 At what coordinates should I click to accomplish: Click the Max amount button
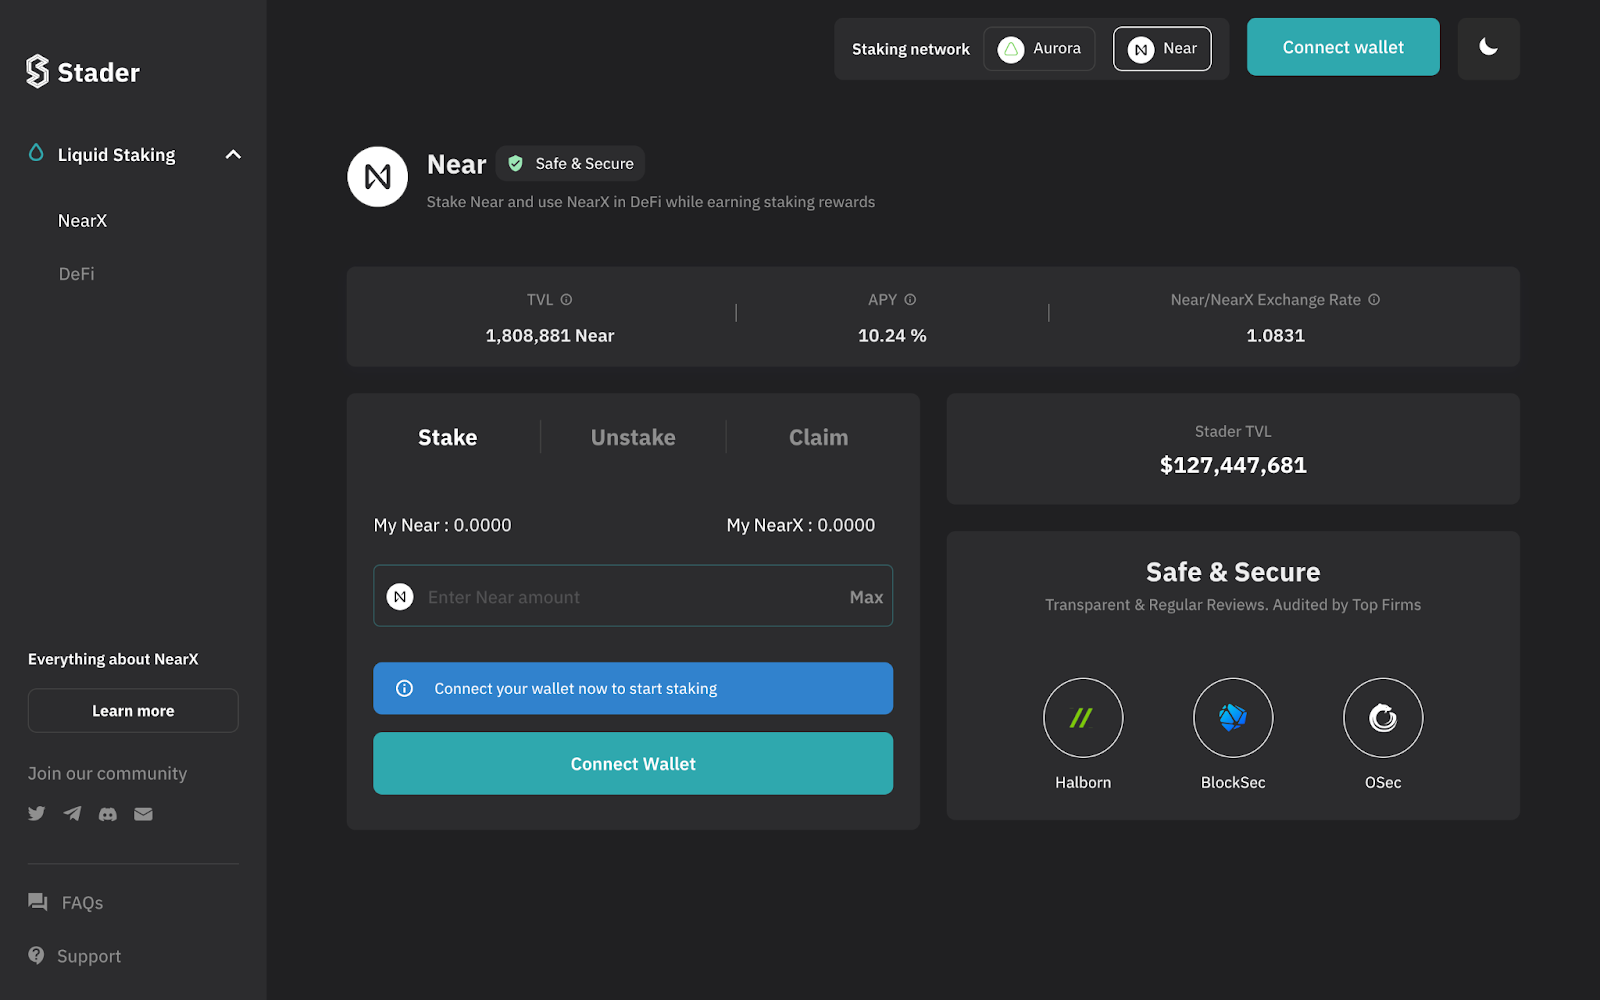coord(866,598)
